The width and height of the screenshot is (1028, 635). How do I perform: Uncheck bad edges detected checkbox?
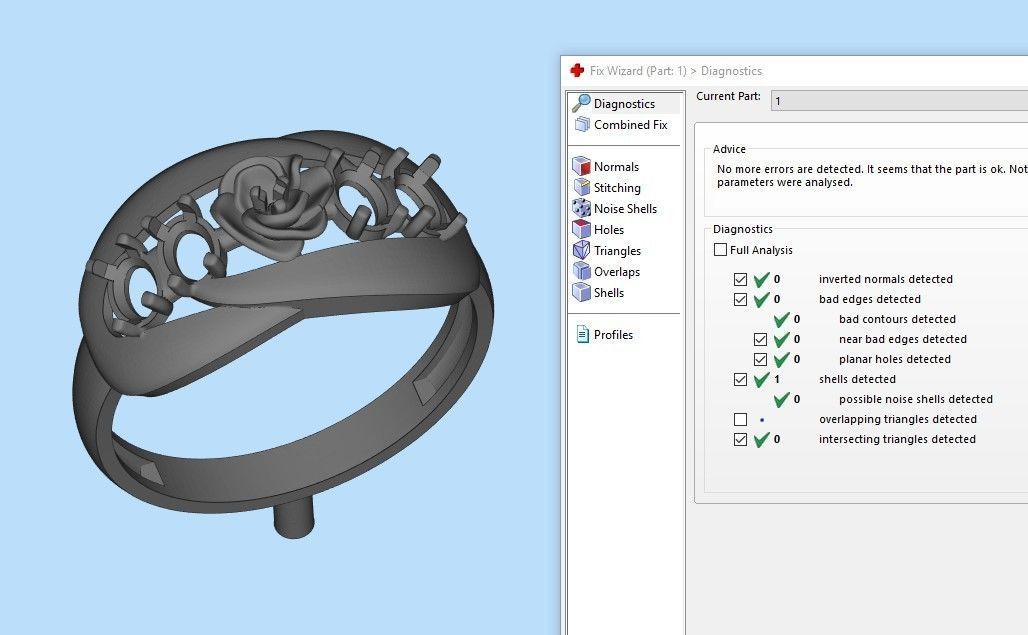coord(740,299)
